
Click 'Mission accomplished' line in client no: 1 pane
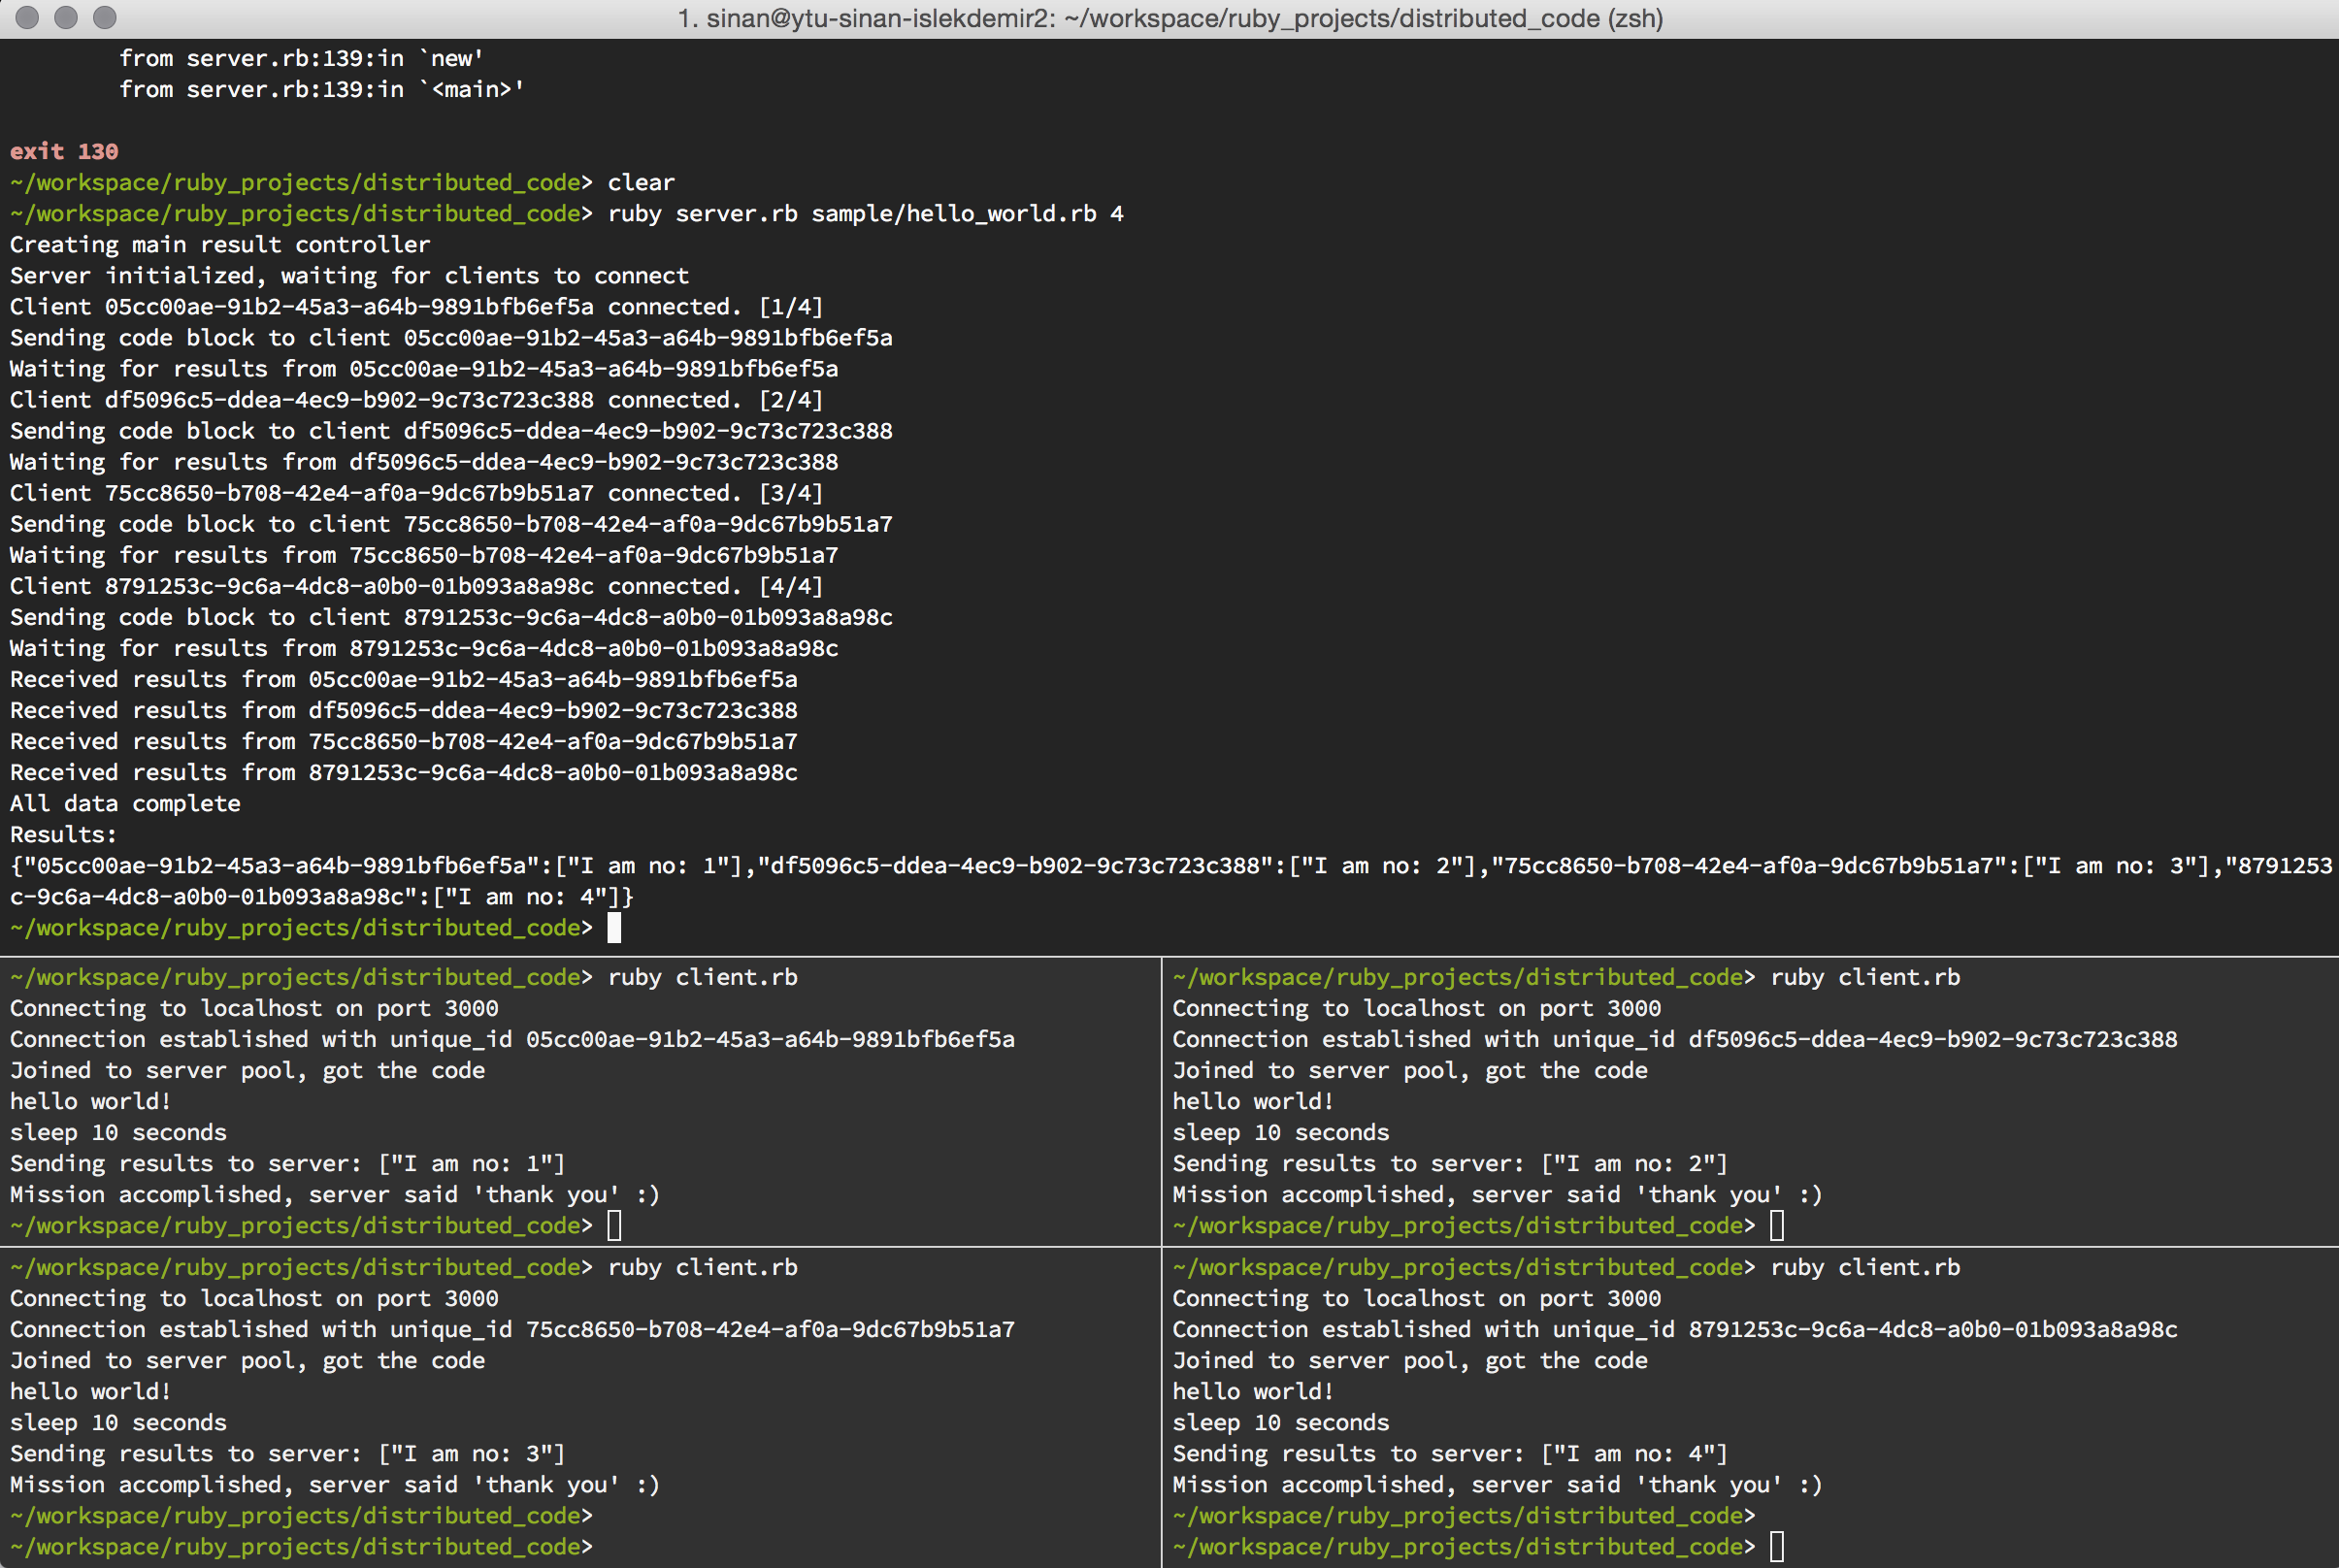pos(335,1194)
